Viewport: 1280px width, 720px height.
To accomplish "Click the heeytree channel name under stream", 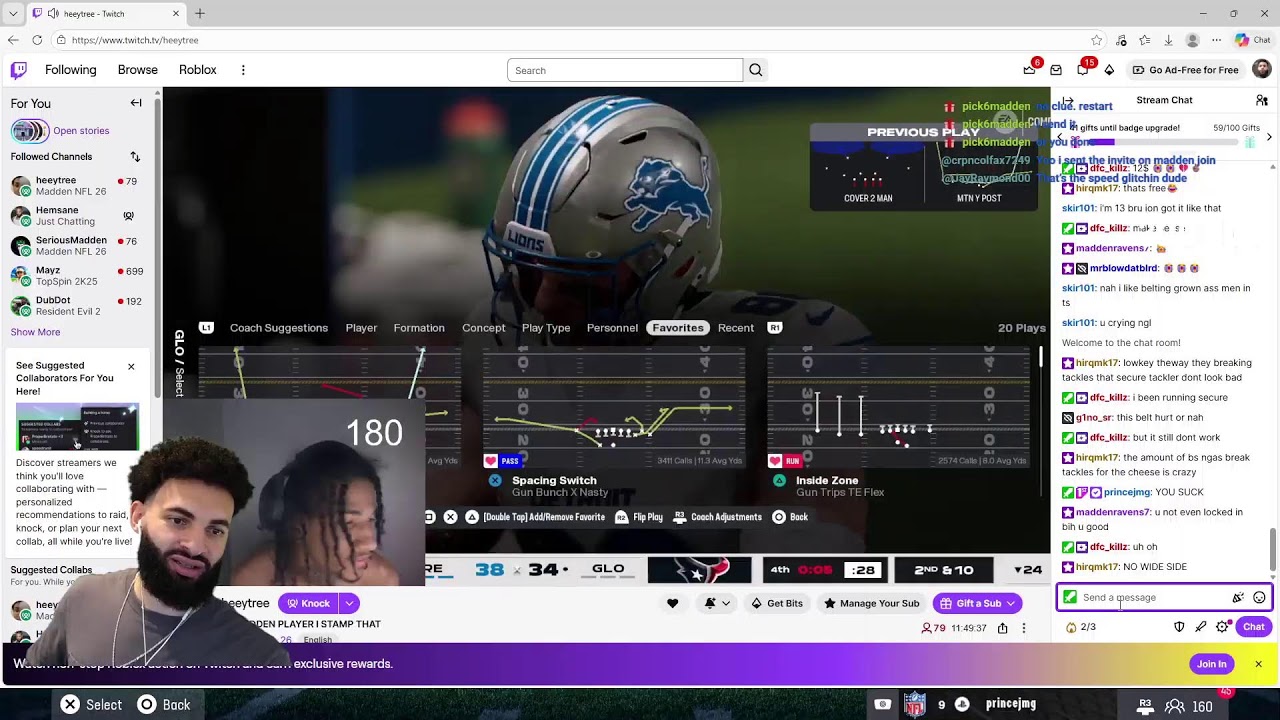I will [x=246, y=603].
